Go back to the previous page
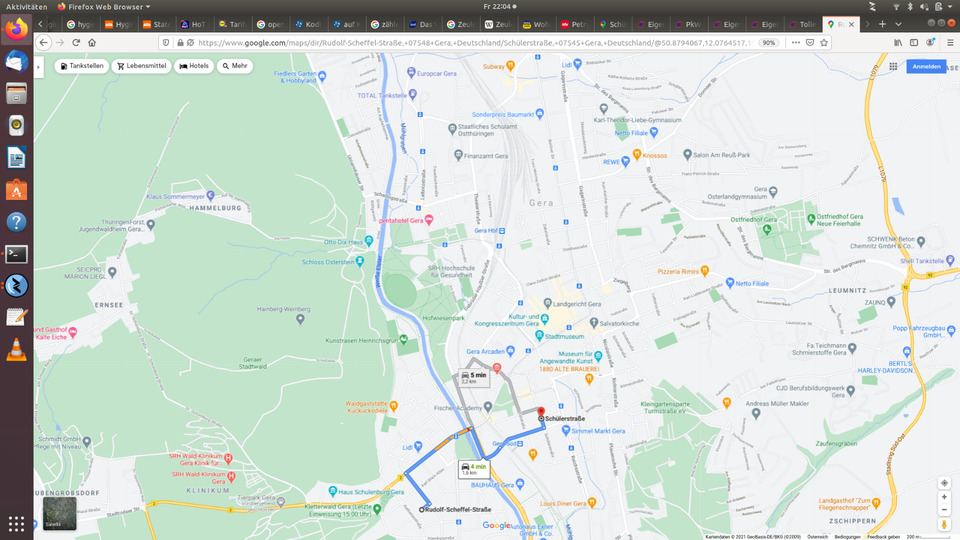 [43, 43]
